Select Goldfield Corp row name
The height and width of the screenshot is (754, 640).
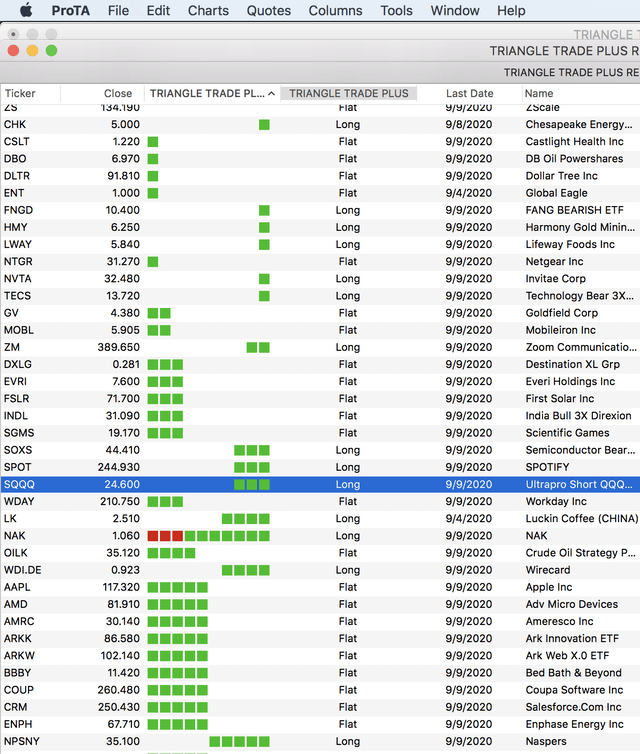tap(562, 313)
